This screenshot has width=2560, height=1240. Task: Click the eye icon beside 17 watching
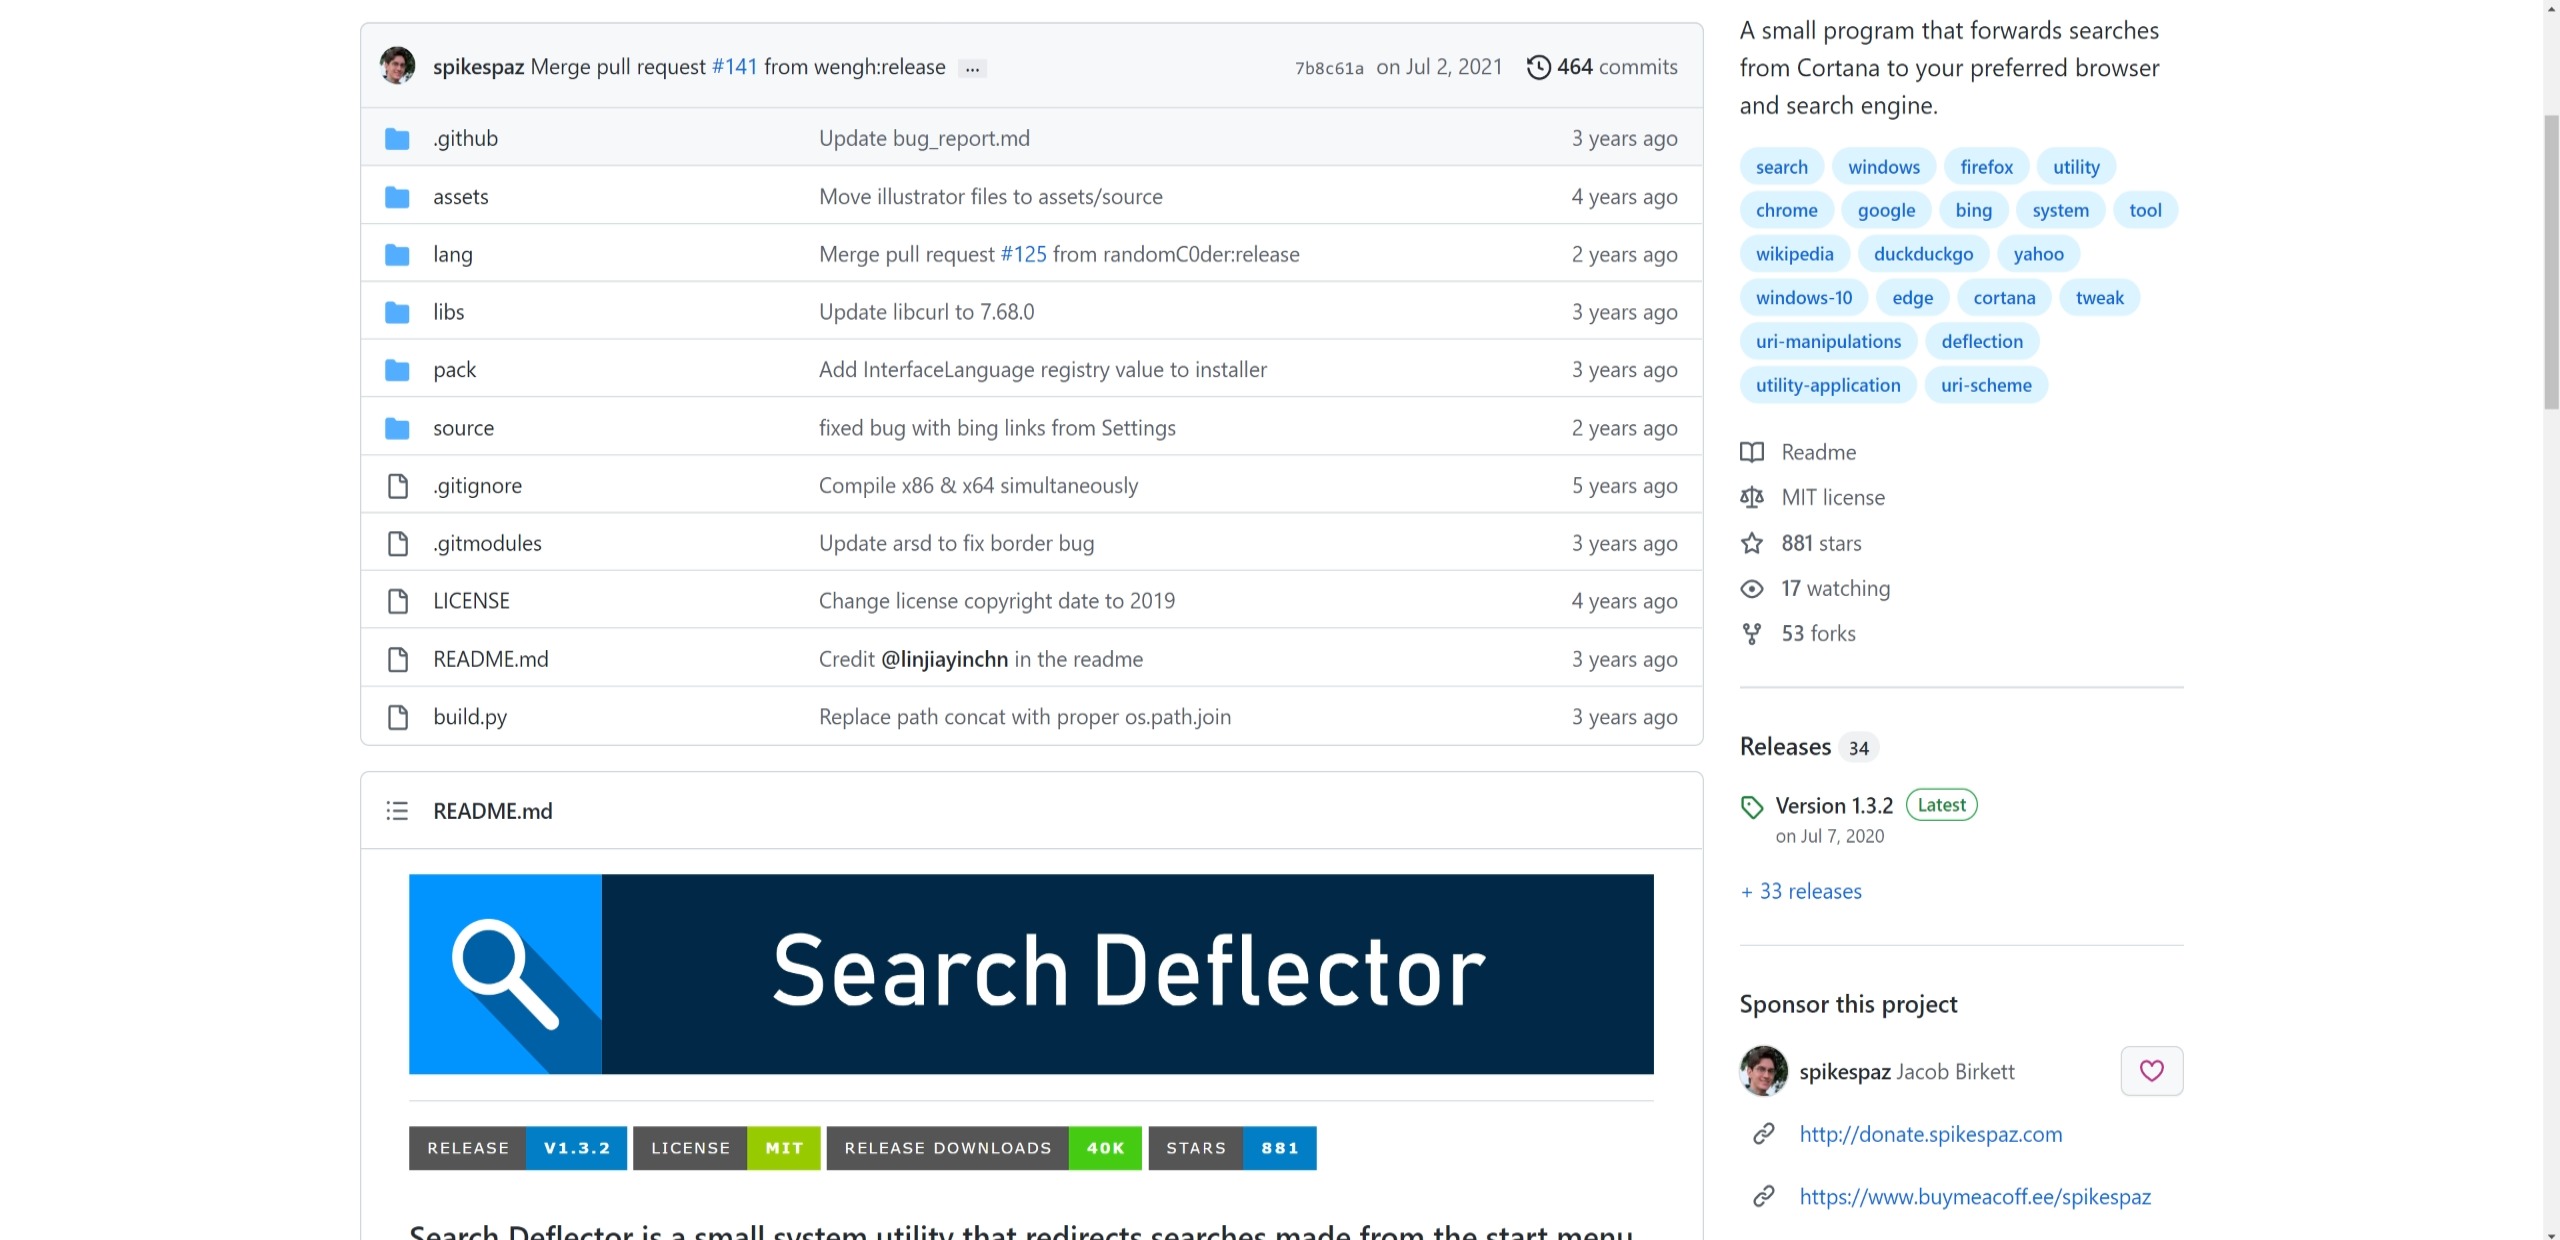point(1752,589)
